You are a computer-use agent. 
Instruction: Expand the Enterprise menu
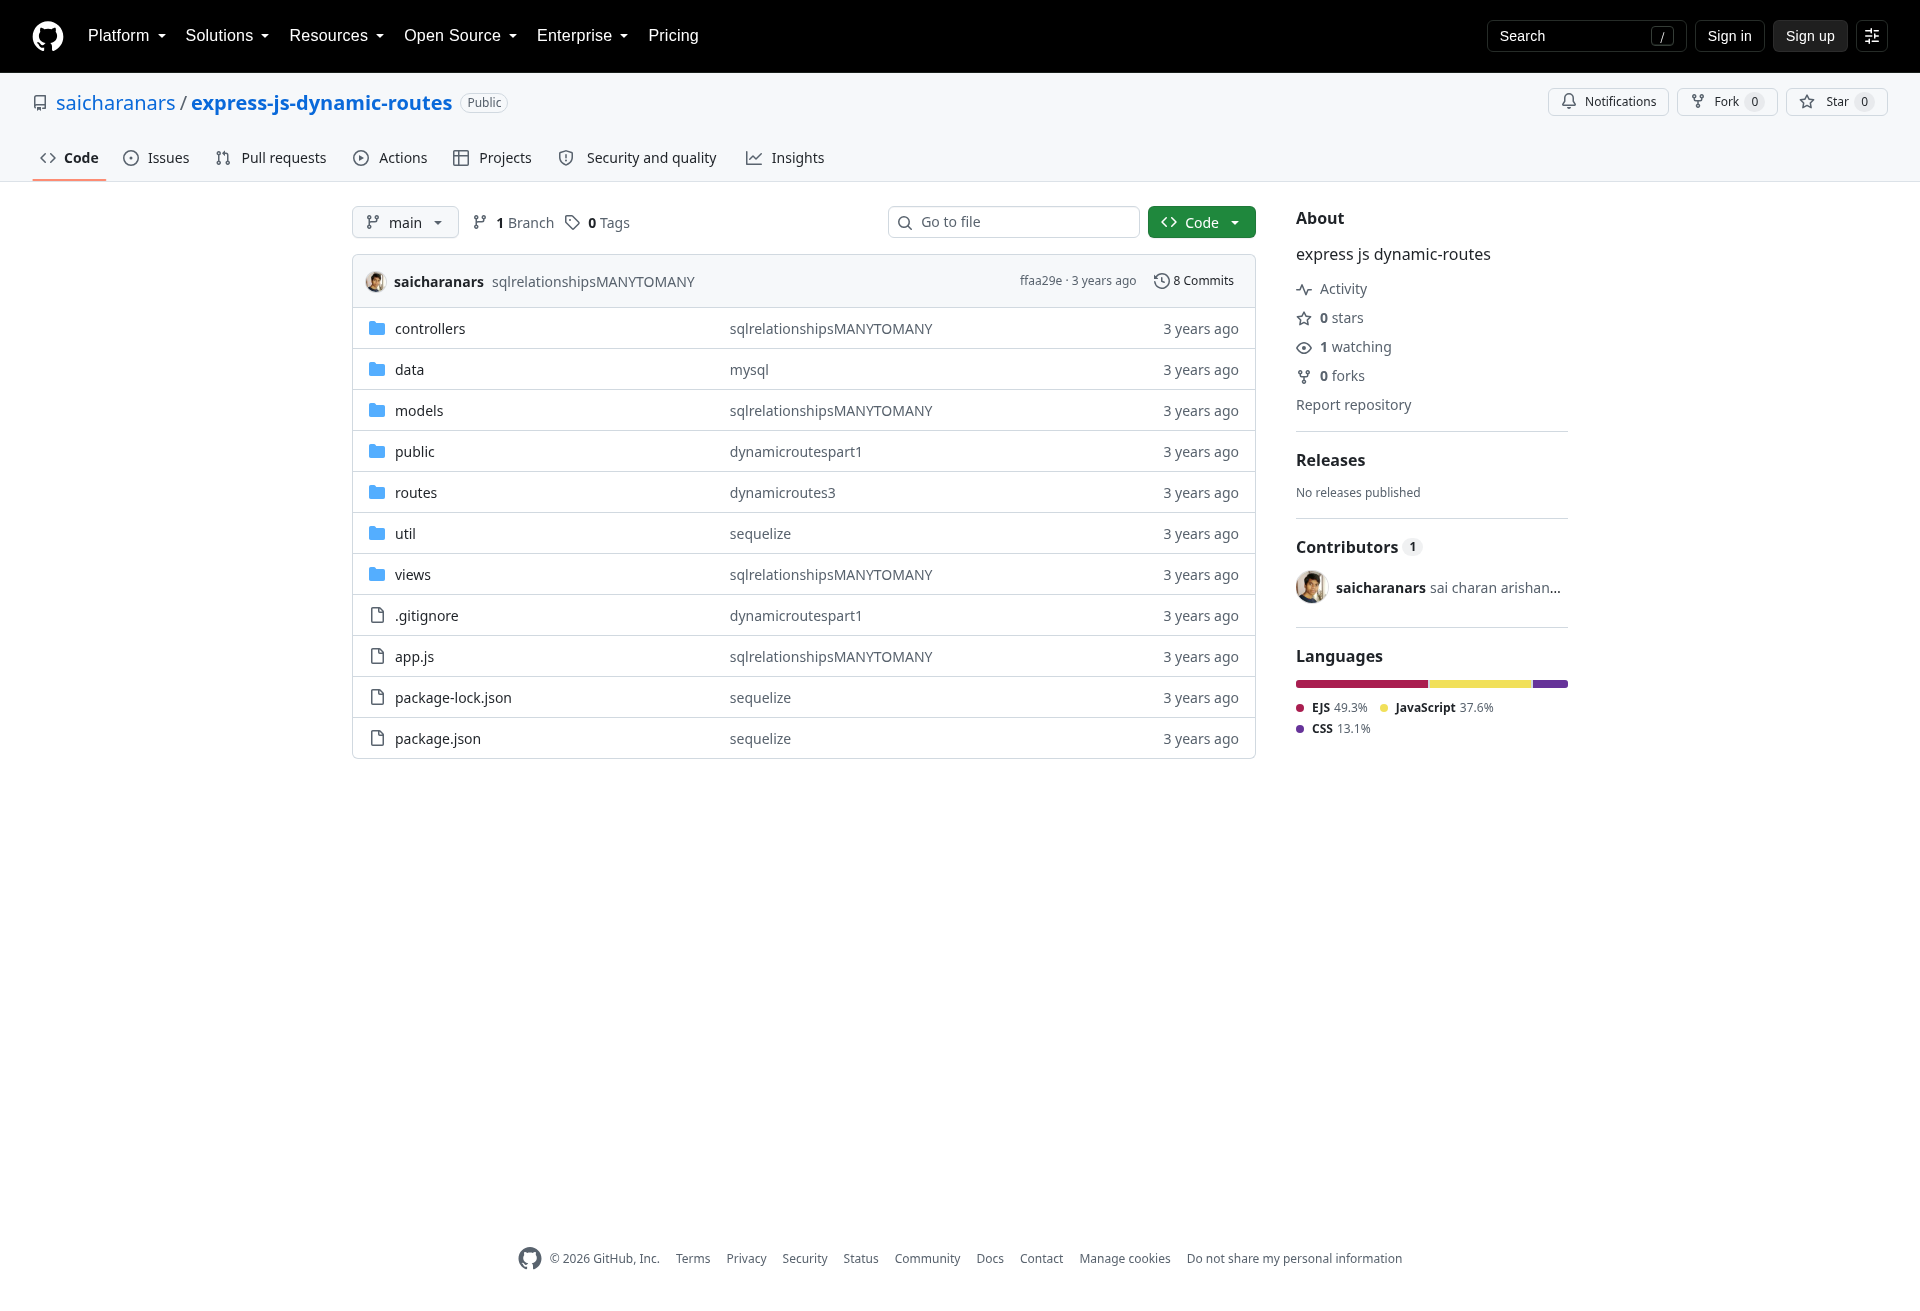(x=583, y=36)
